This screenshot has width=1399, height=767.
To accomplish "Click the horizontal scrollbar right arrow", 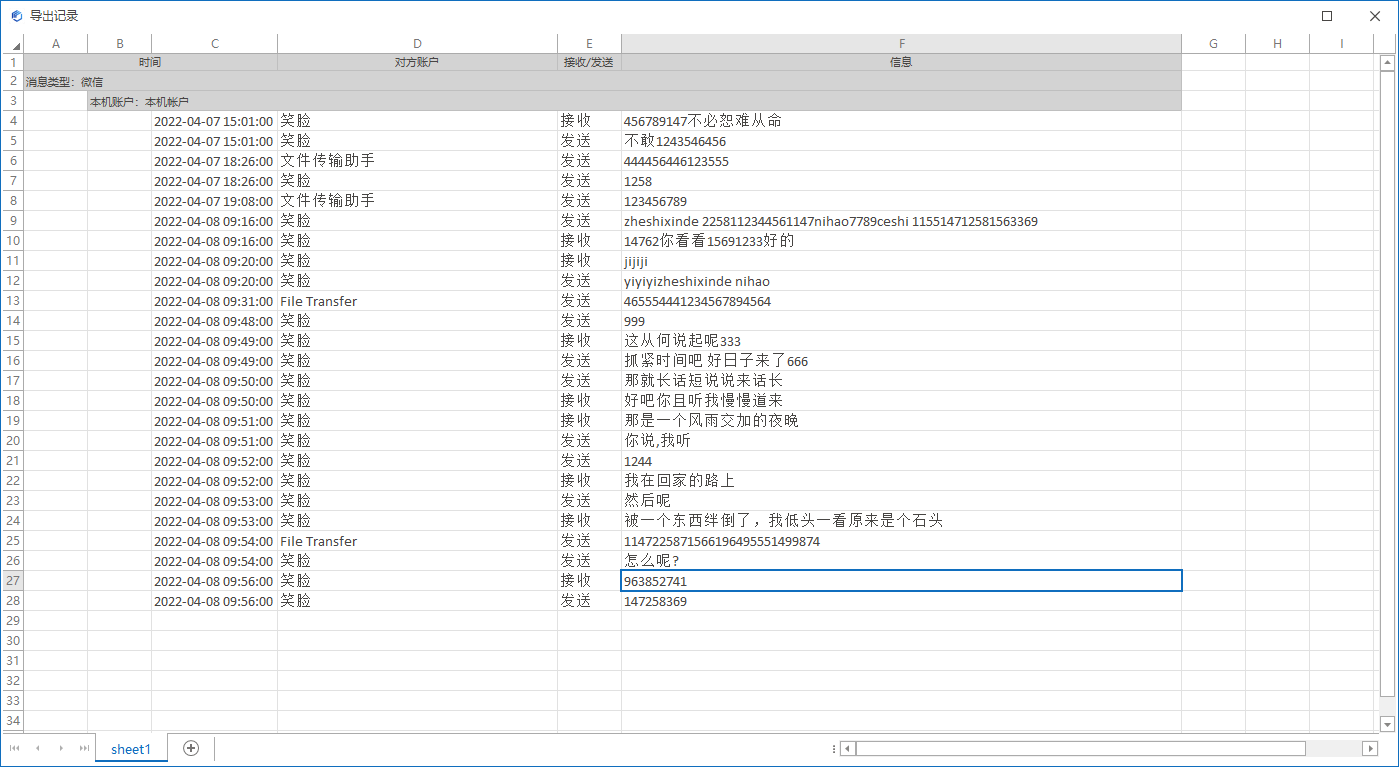I will click(1371, 748).
